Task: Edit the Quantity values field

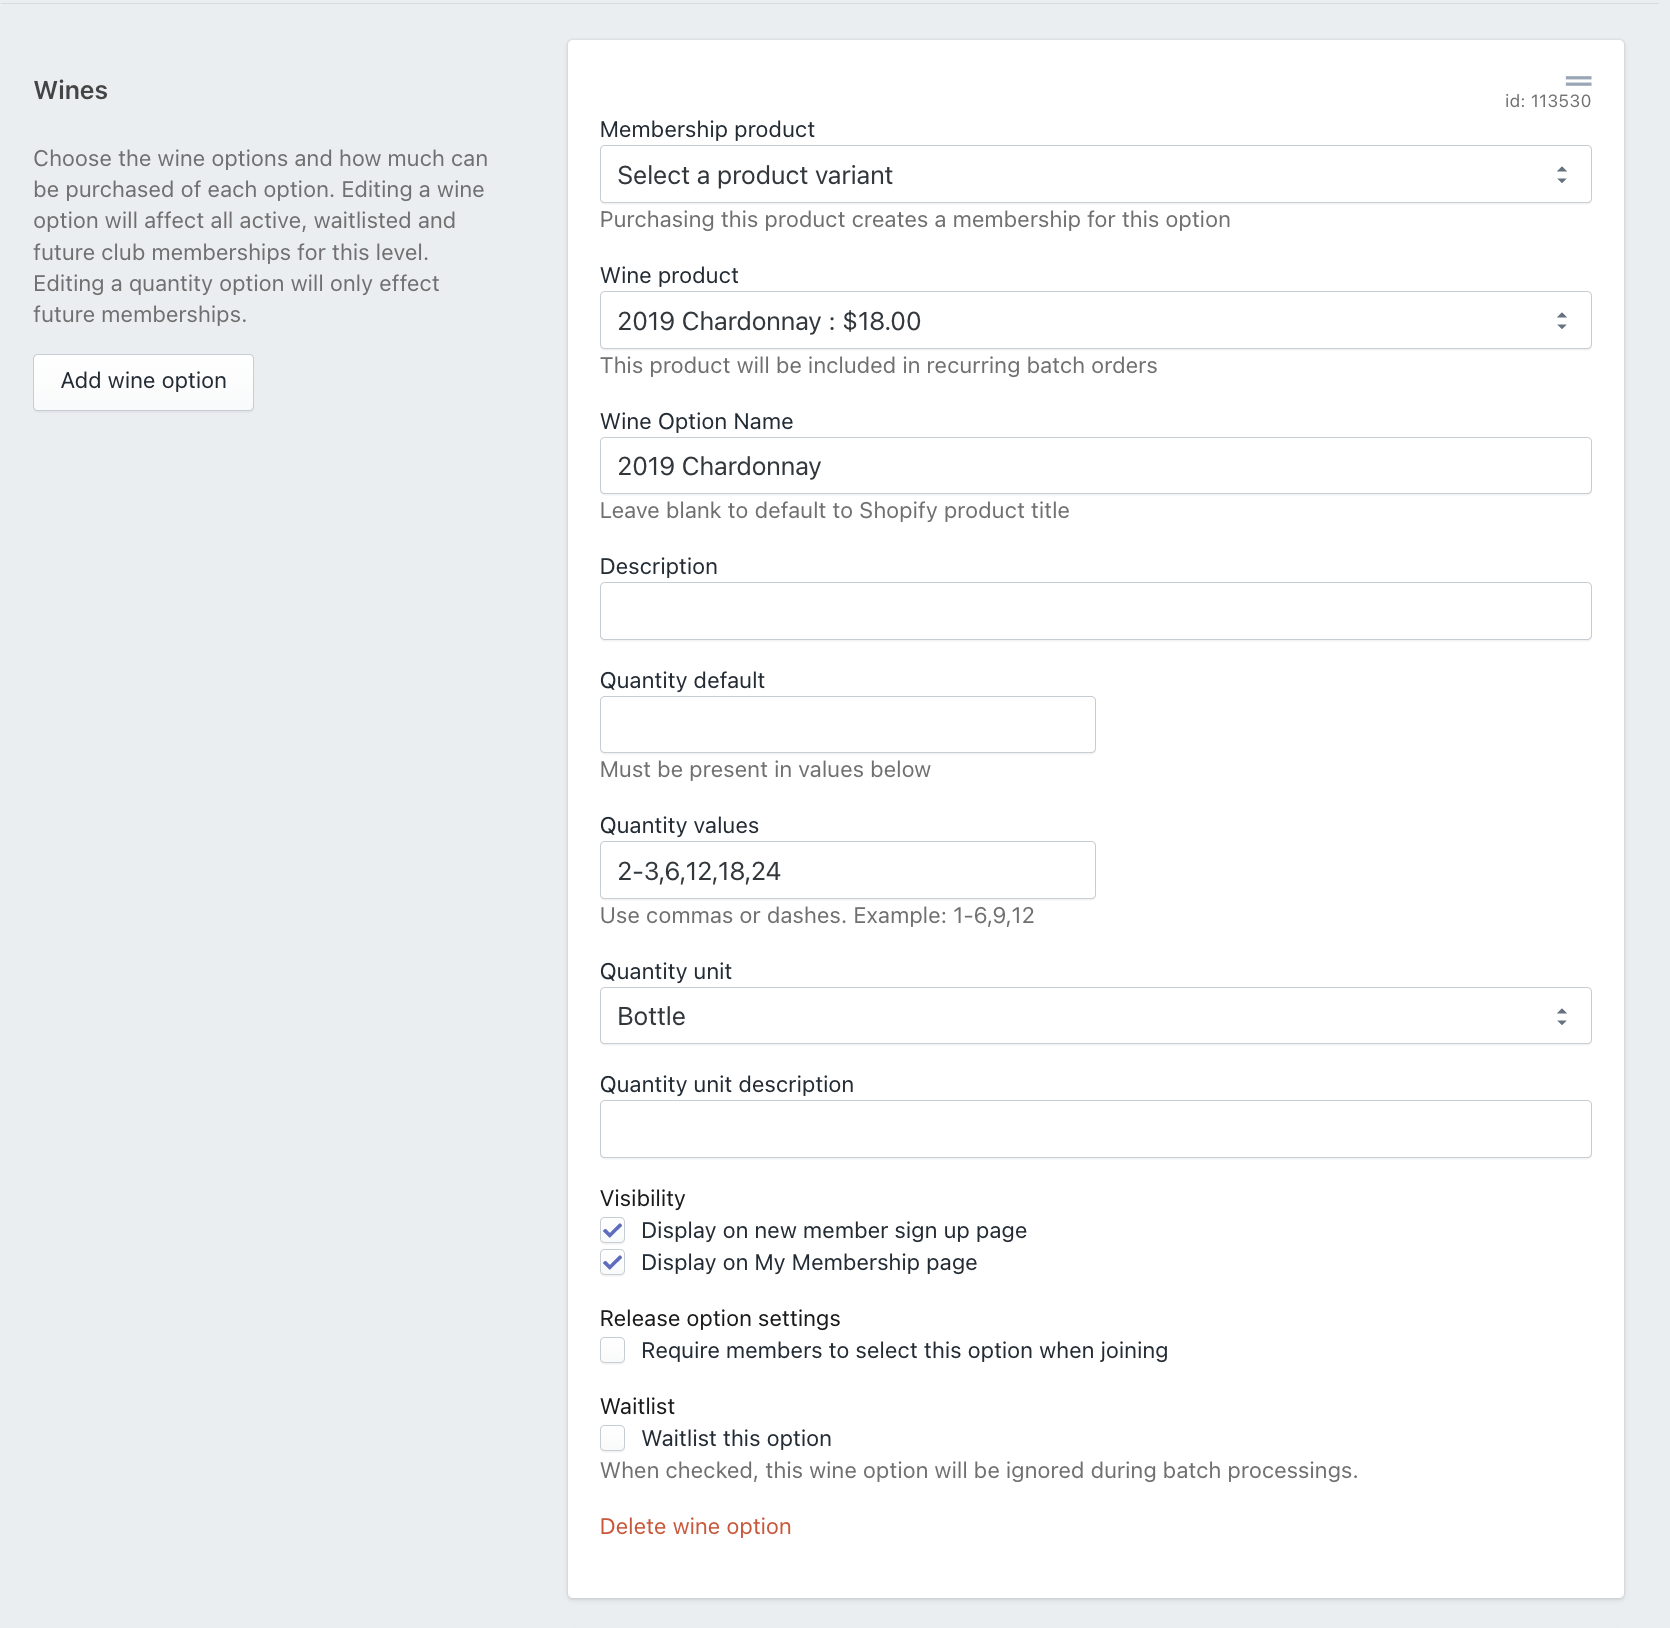Action: point(847,871)
